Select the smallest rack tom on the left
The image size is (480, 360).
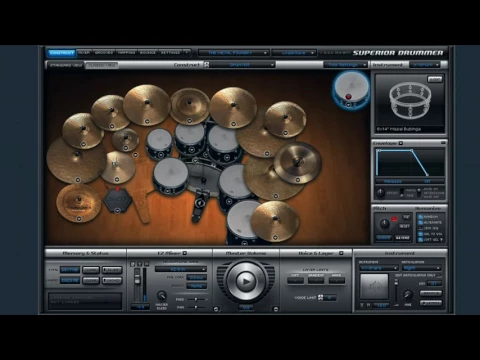(x=159, y=143)
